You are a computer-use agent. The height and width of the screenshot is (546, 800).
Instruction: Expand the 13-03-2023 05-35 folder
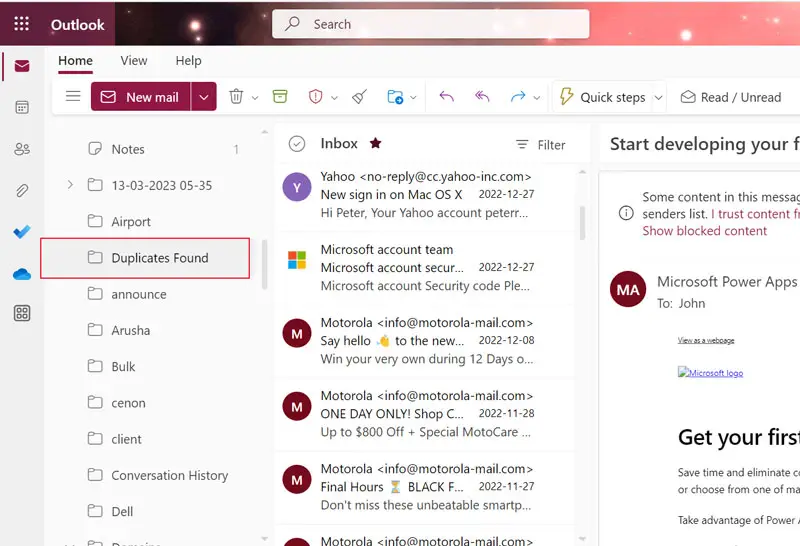point(70,185)
